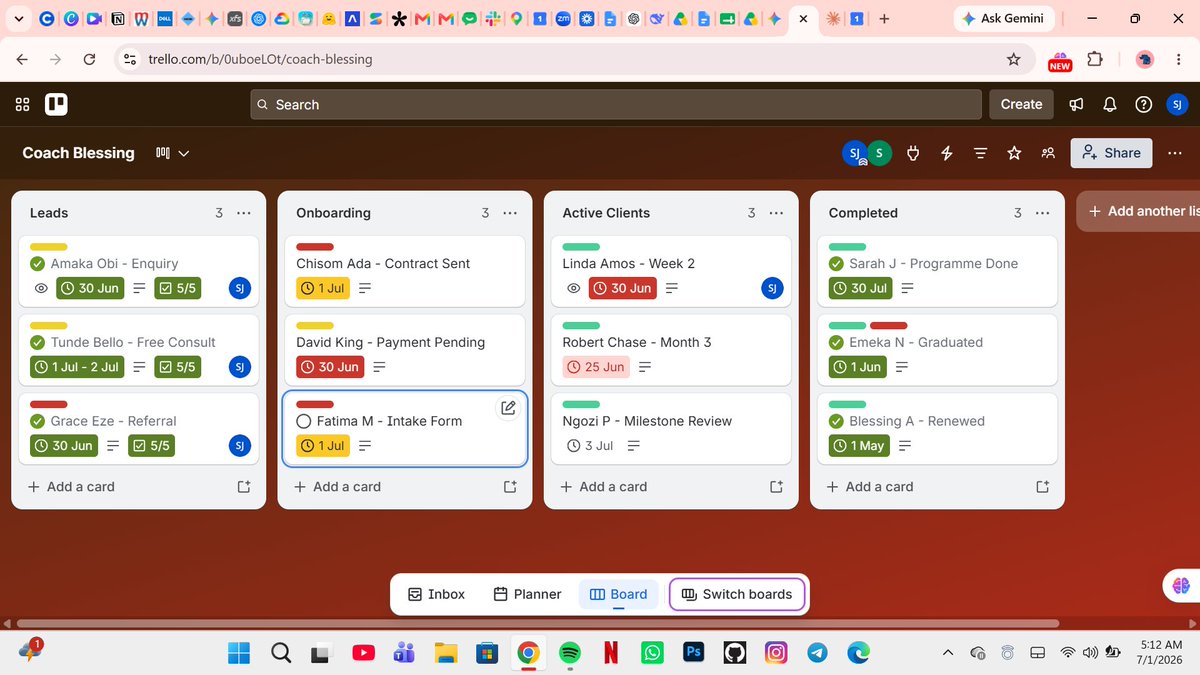
Task: Open Leads list actions menu
Action: [x=244, y=213]
